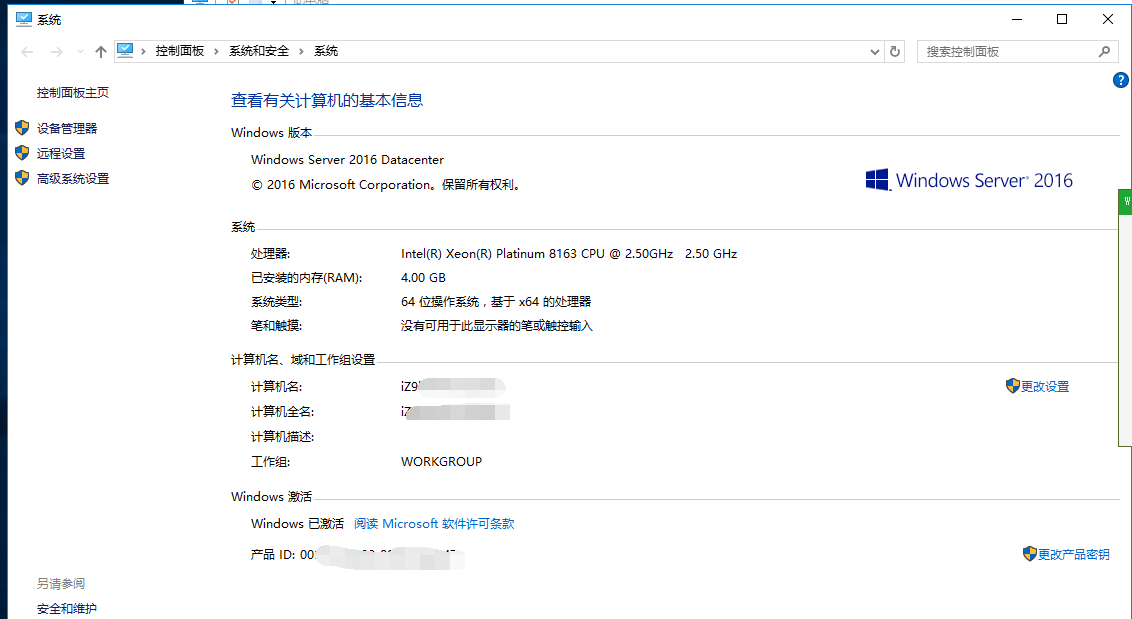Click the 计算机描述 label

click(282, 436)
